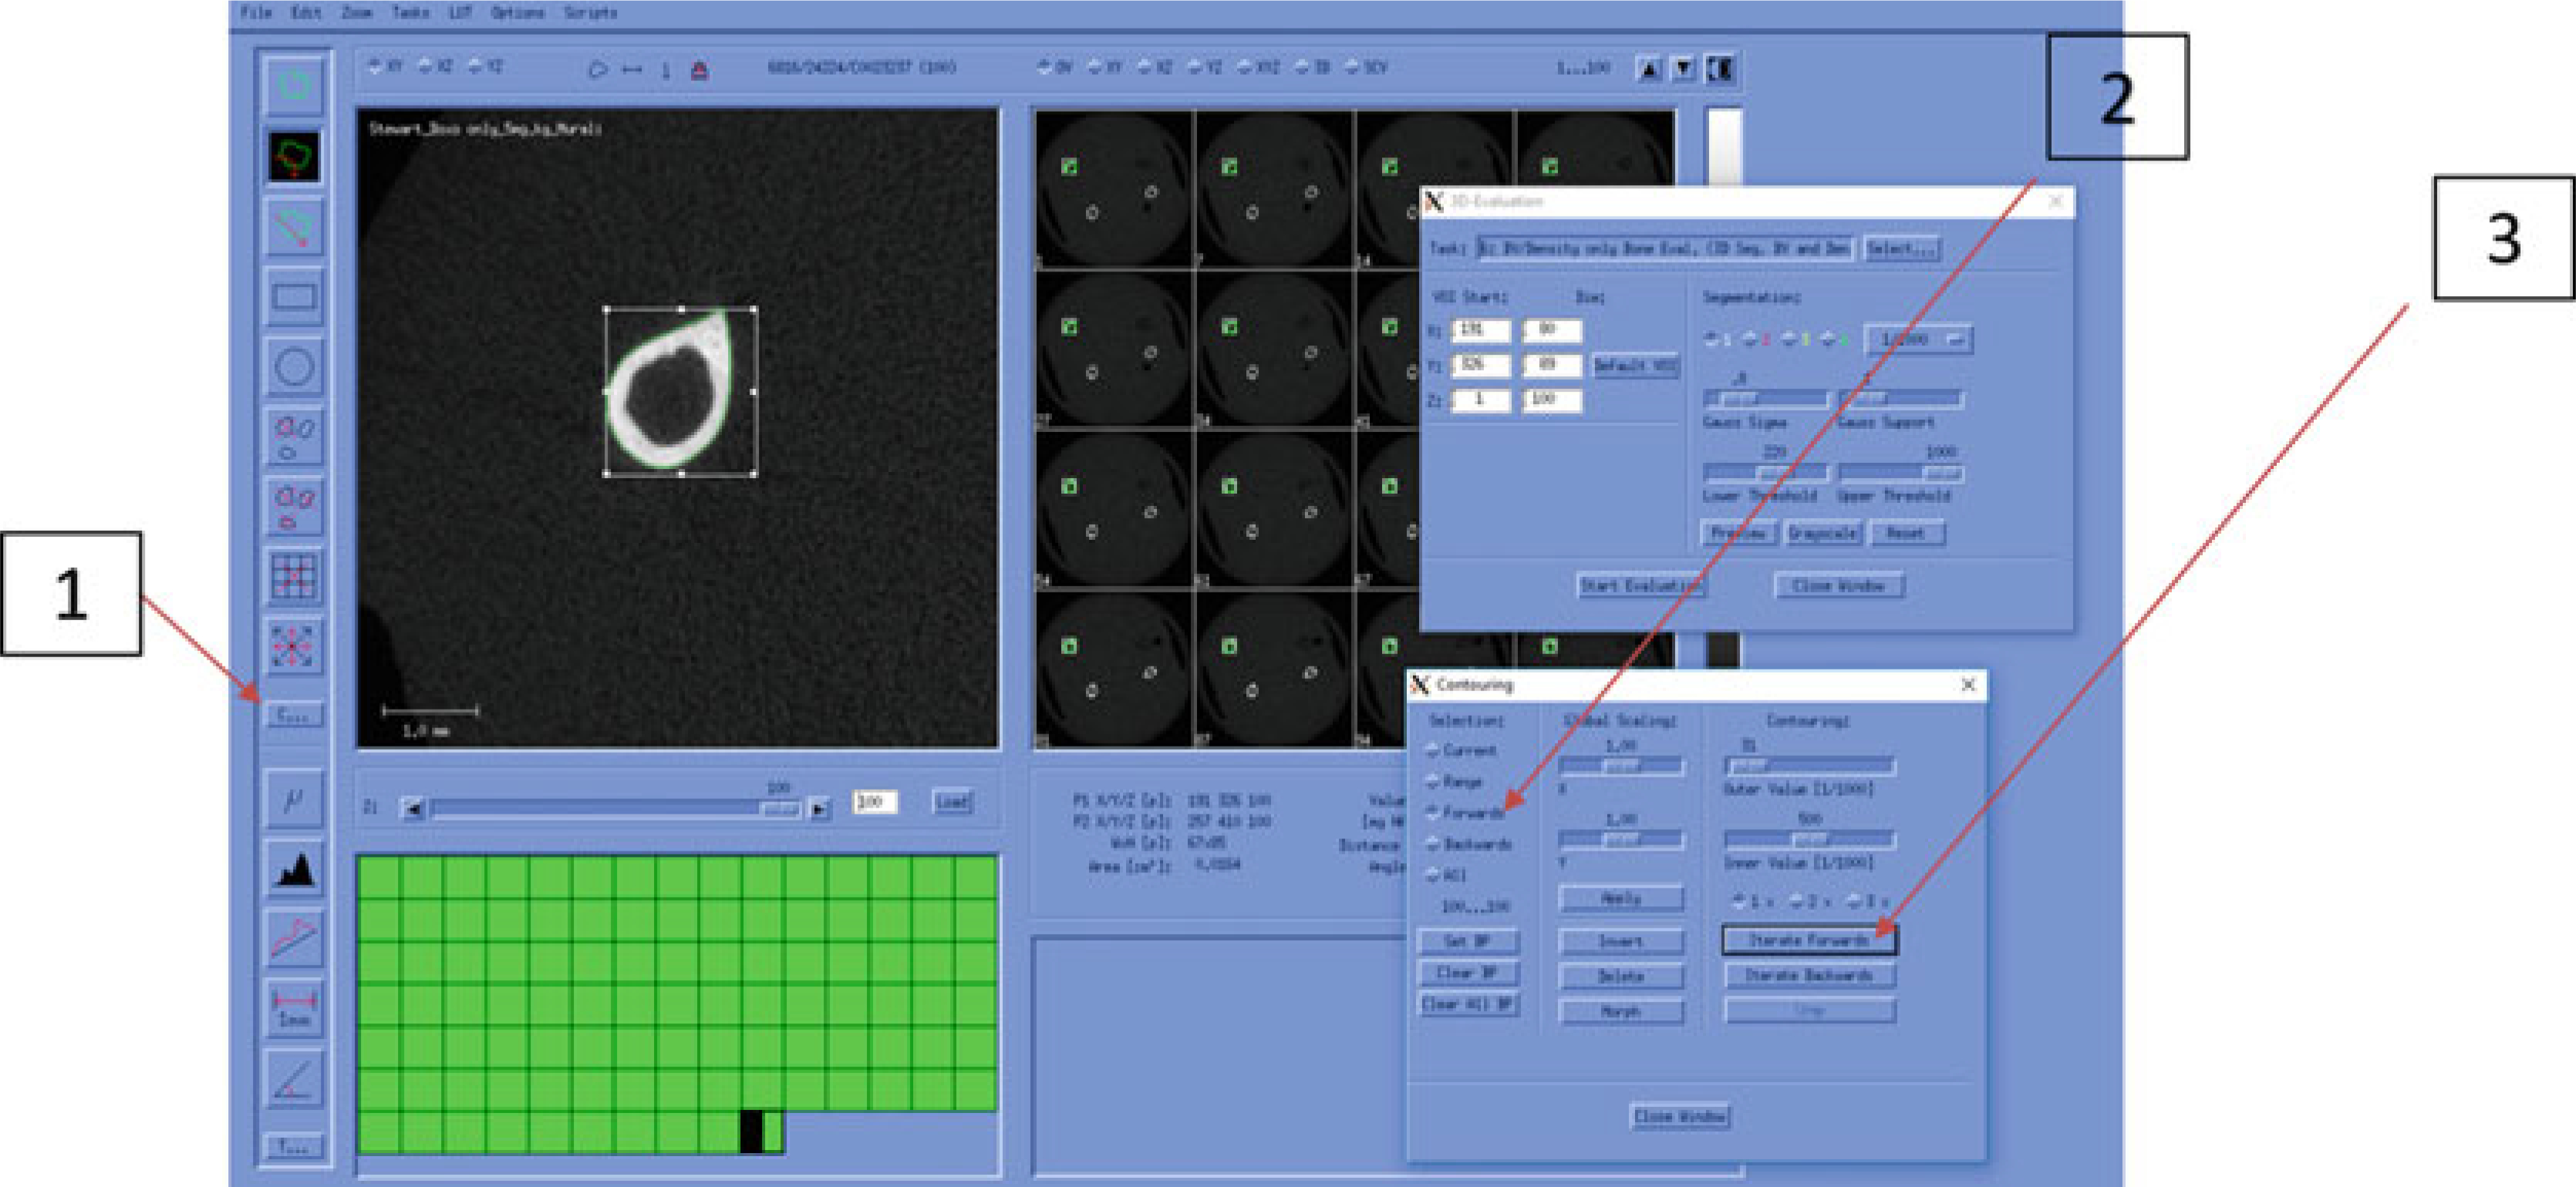
Task: Click the Load button beside slice number
Action: click(x=951, y=802)
